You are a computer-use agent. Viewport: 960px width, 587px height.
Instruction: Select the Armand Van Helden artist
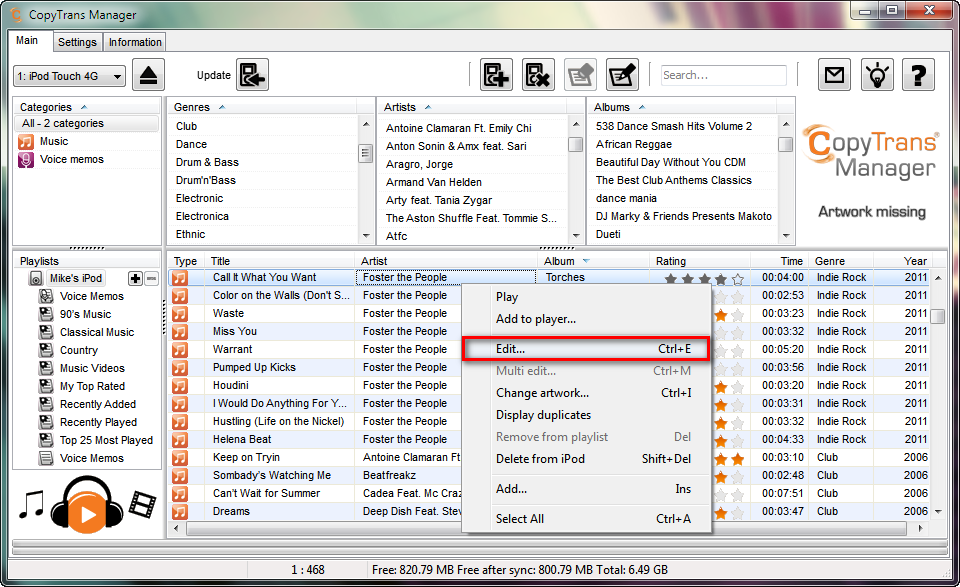pos(433,182)
